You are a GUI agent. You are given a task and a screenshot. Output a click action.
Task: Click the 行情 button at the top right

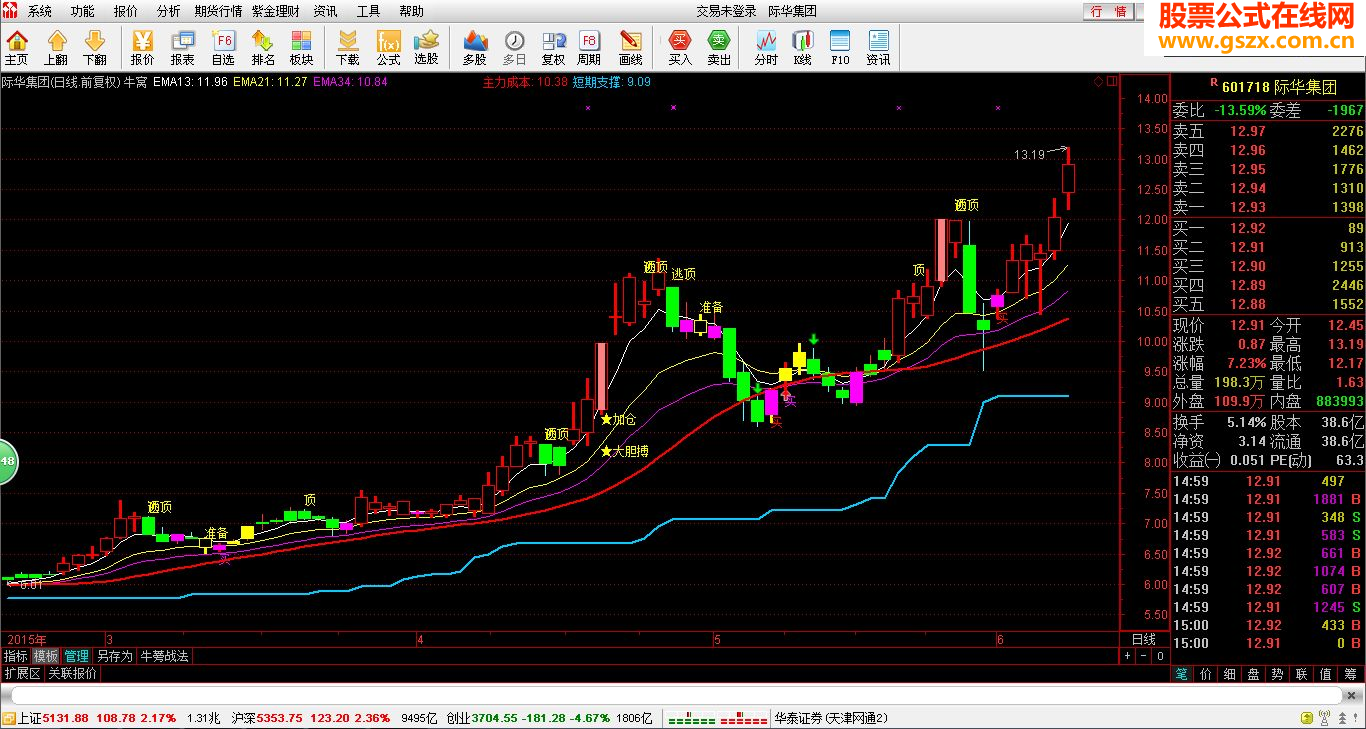1110,12
